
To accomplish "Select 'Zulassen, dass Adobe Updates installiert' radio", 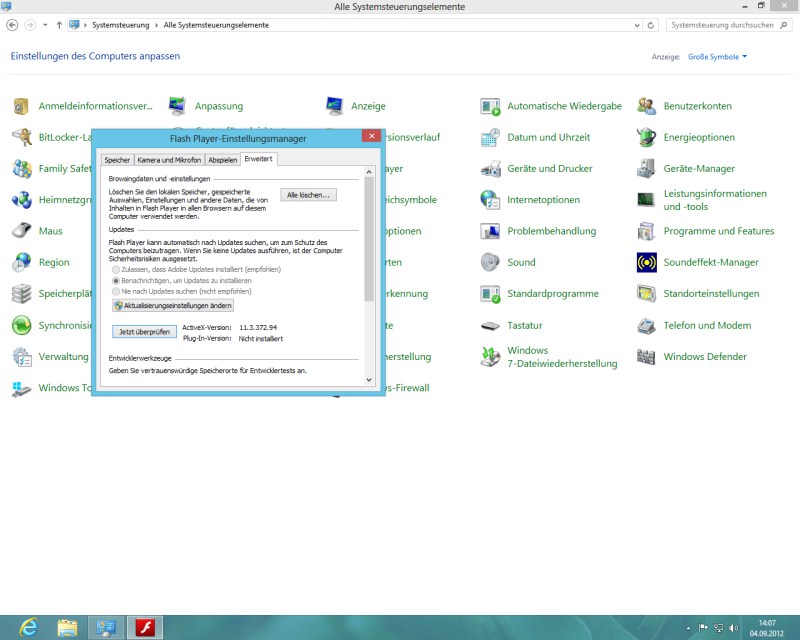I will point(116,269).
